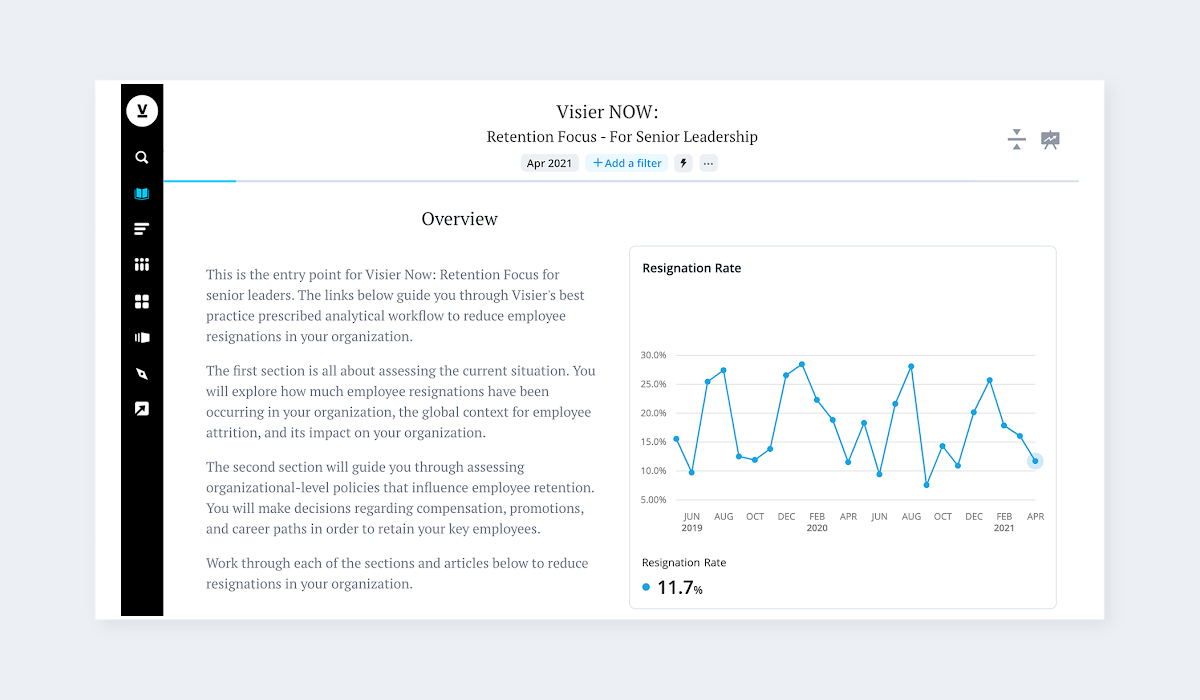Click the Overview section heading
Image resolution: width=1200 pixels, height=700 pixels.
(460, 219)
